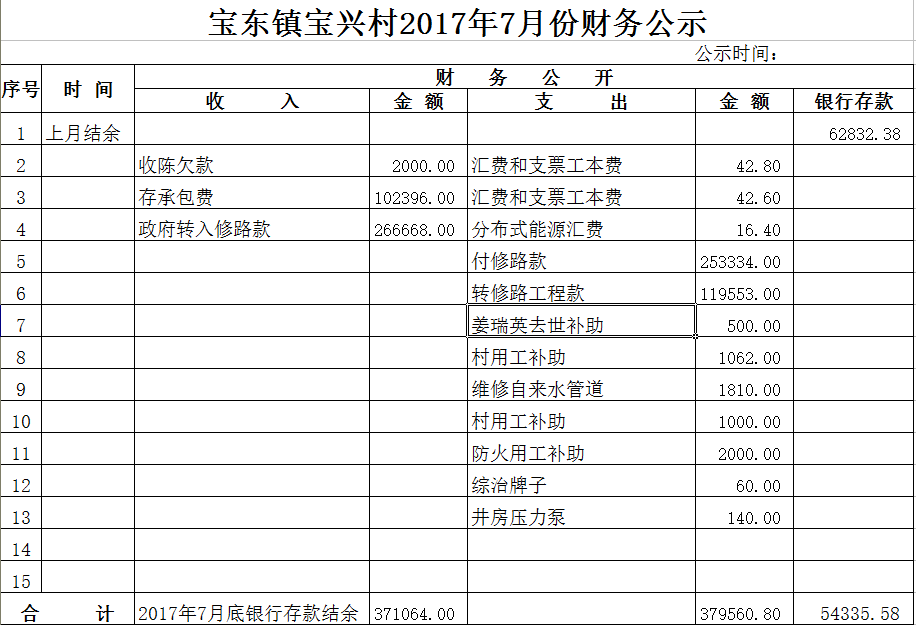
Task: Select the 上月结余 cell
Action: (88, 129)
